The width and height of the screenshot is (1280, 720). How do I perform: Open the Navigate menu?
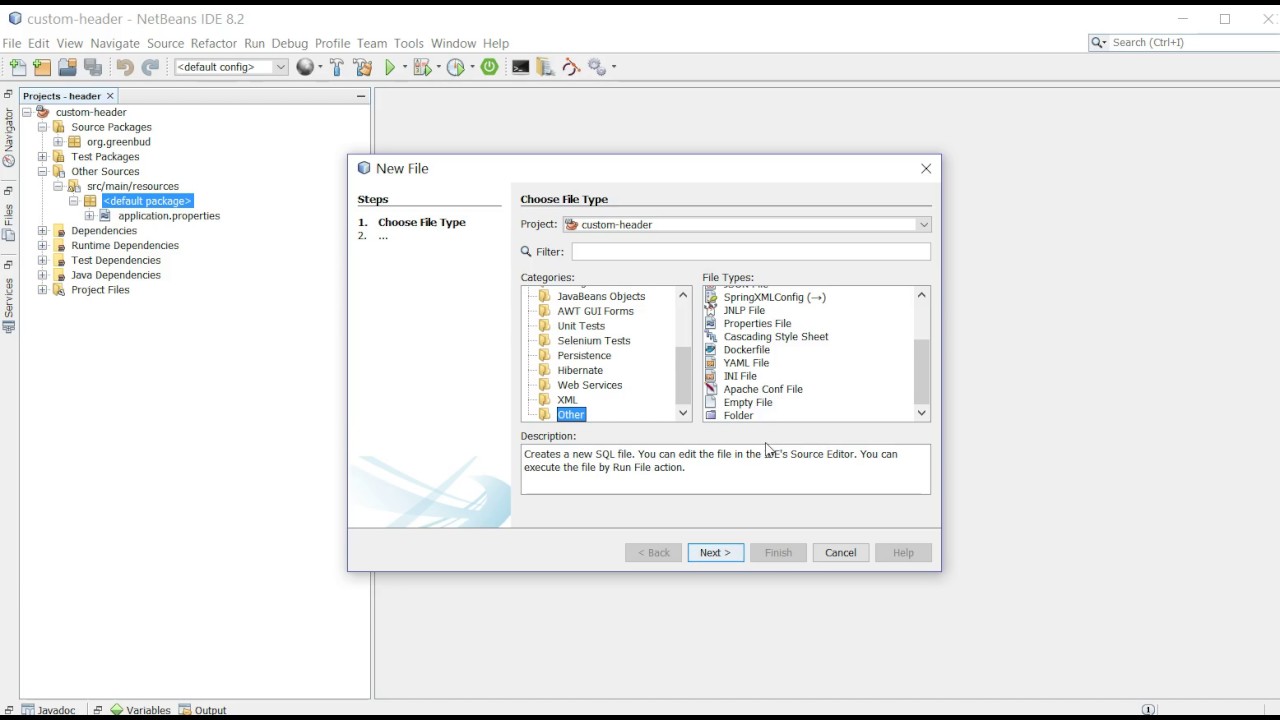pyautogui.click(x=115, y=43)
